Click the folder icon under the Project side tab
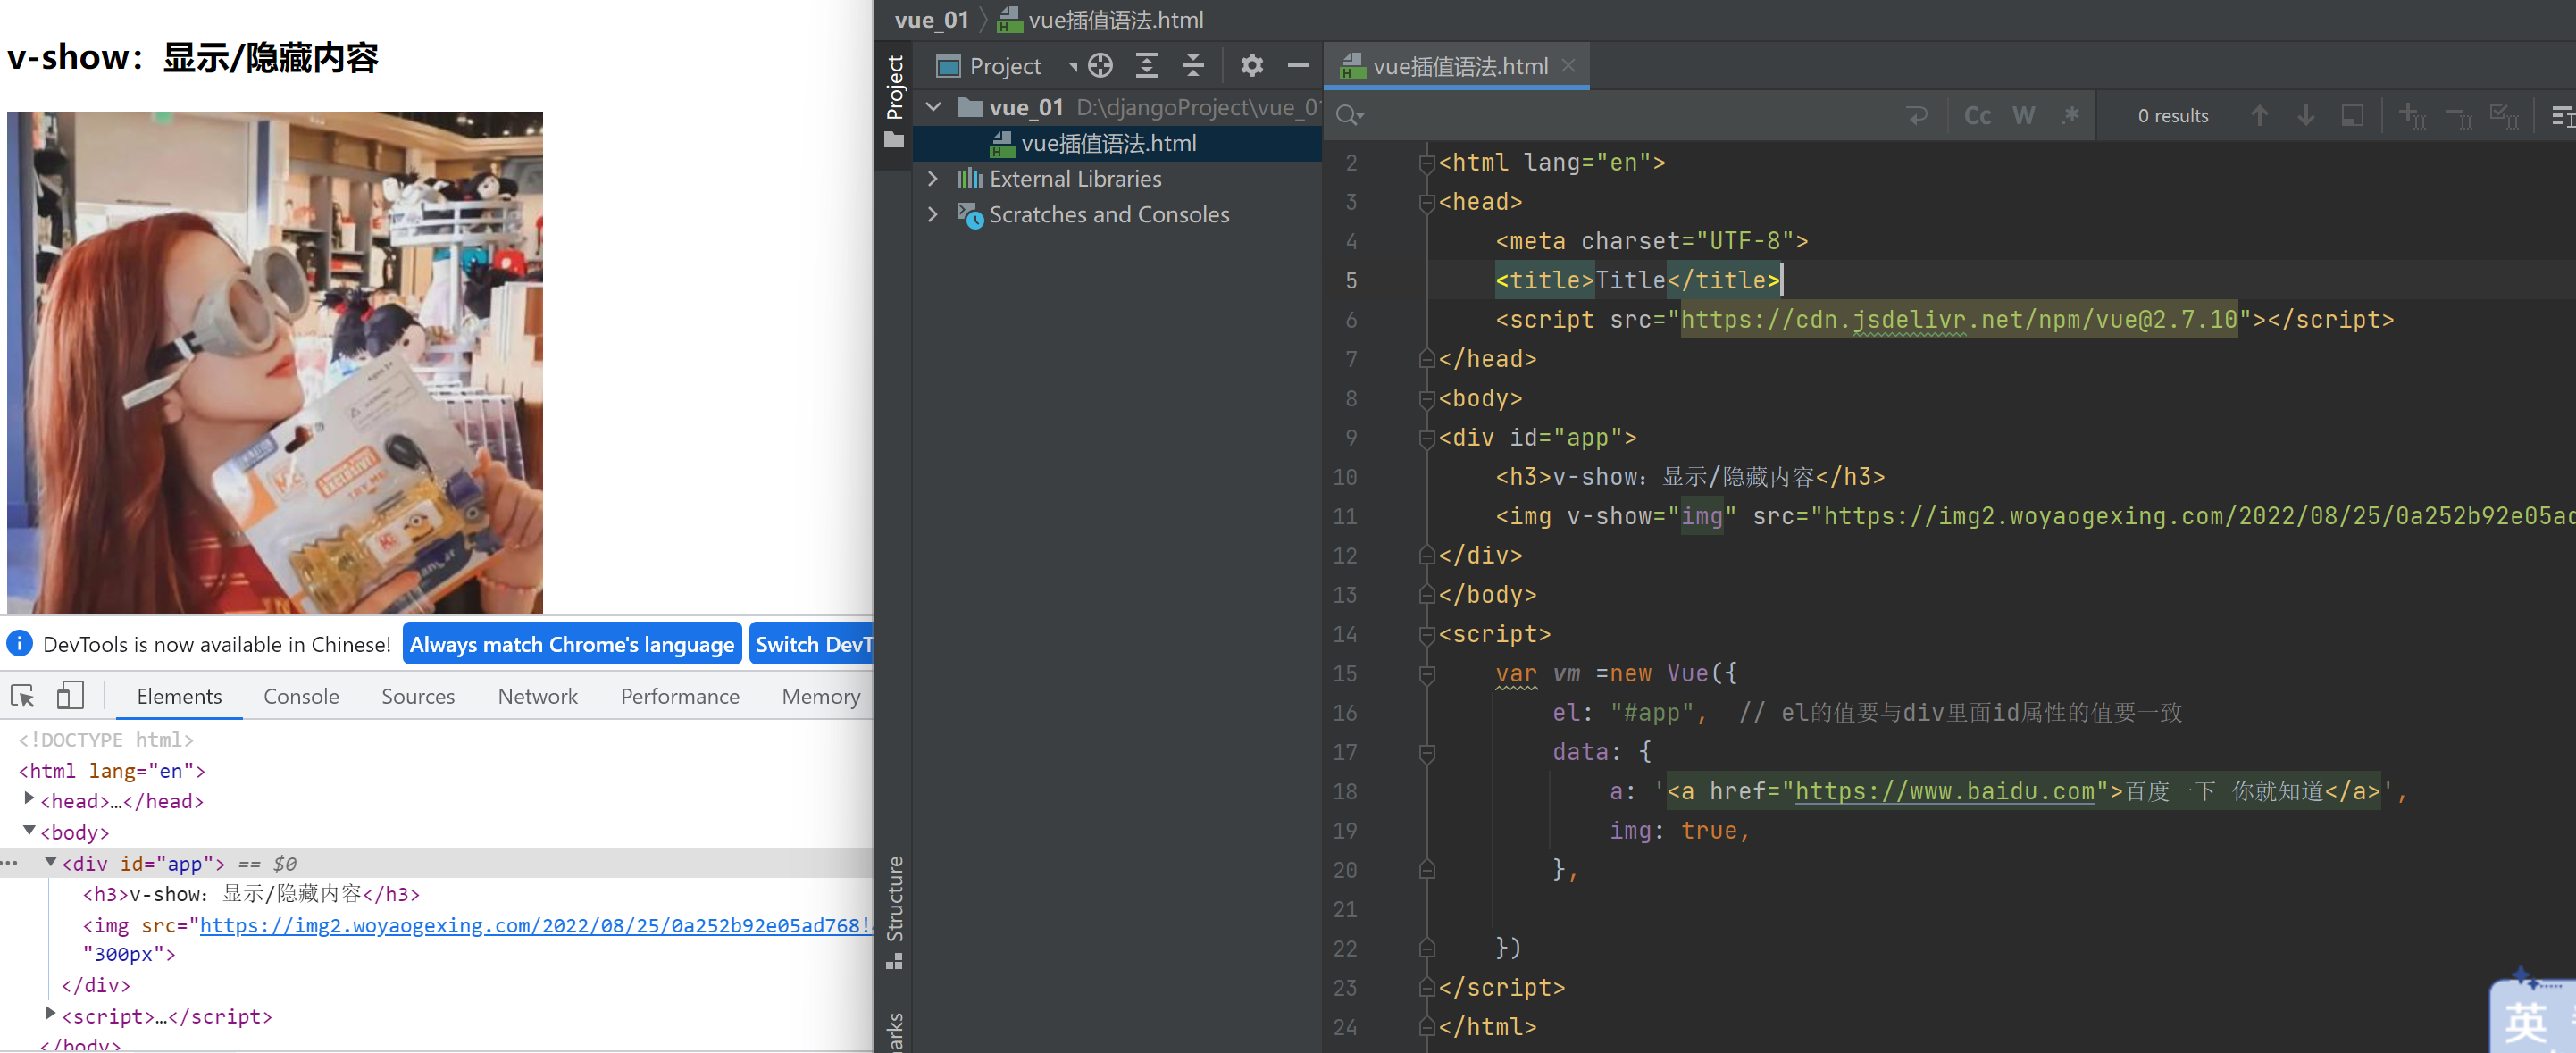 click(894, 140)
